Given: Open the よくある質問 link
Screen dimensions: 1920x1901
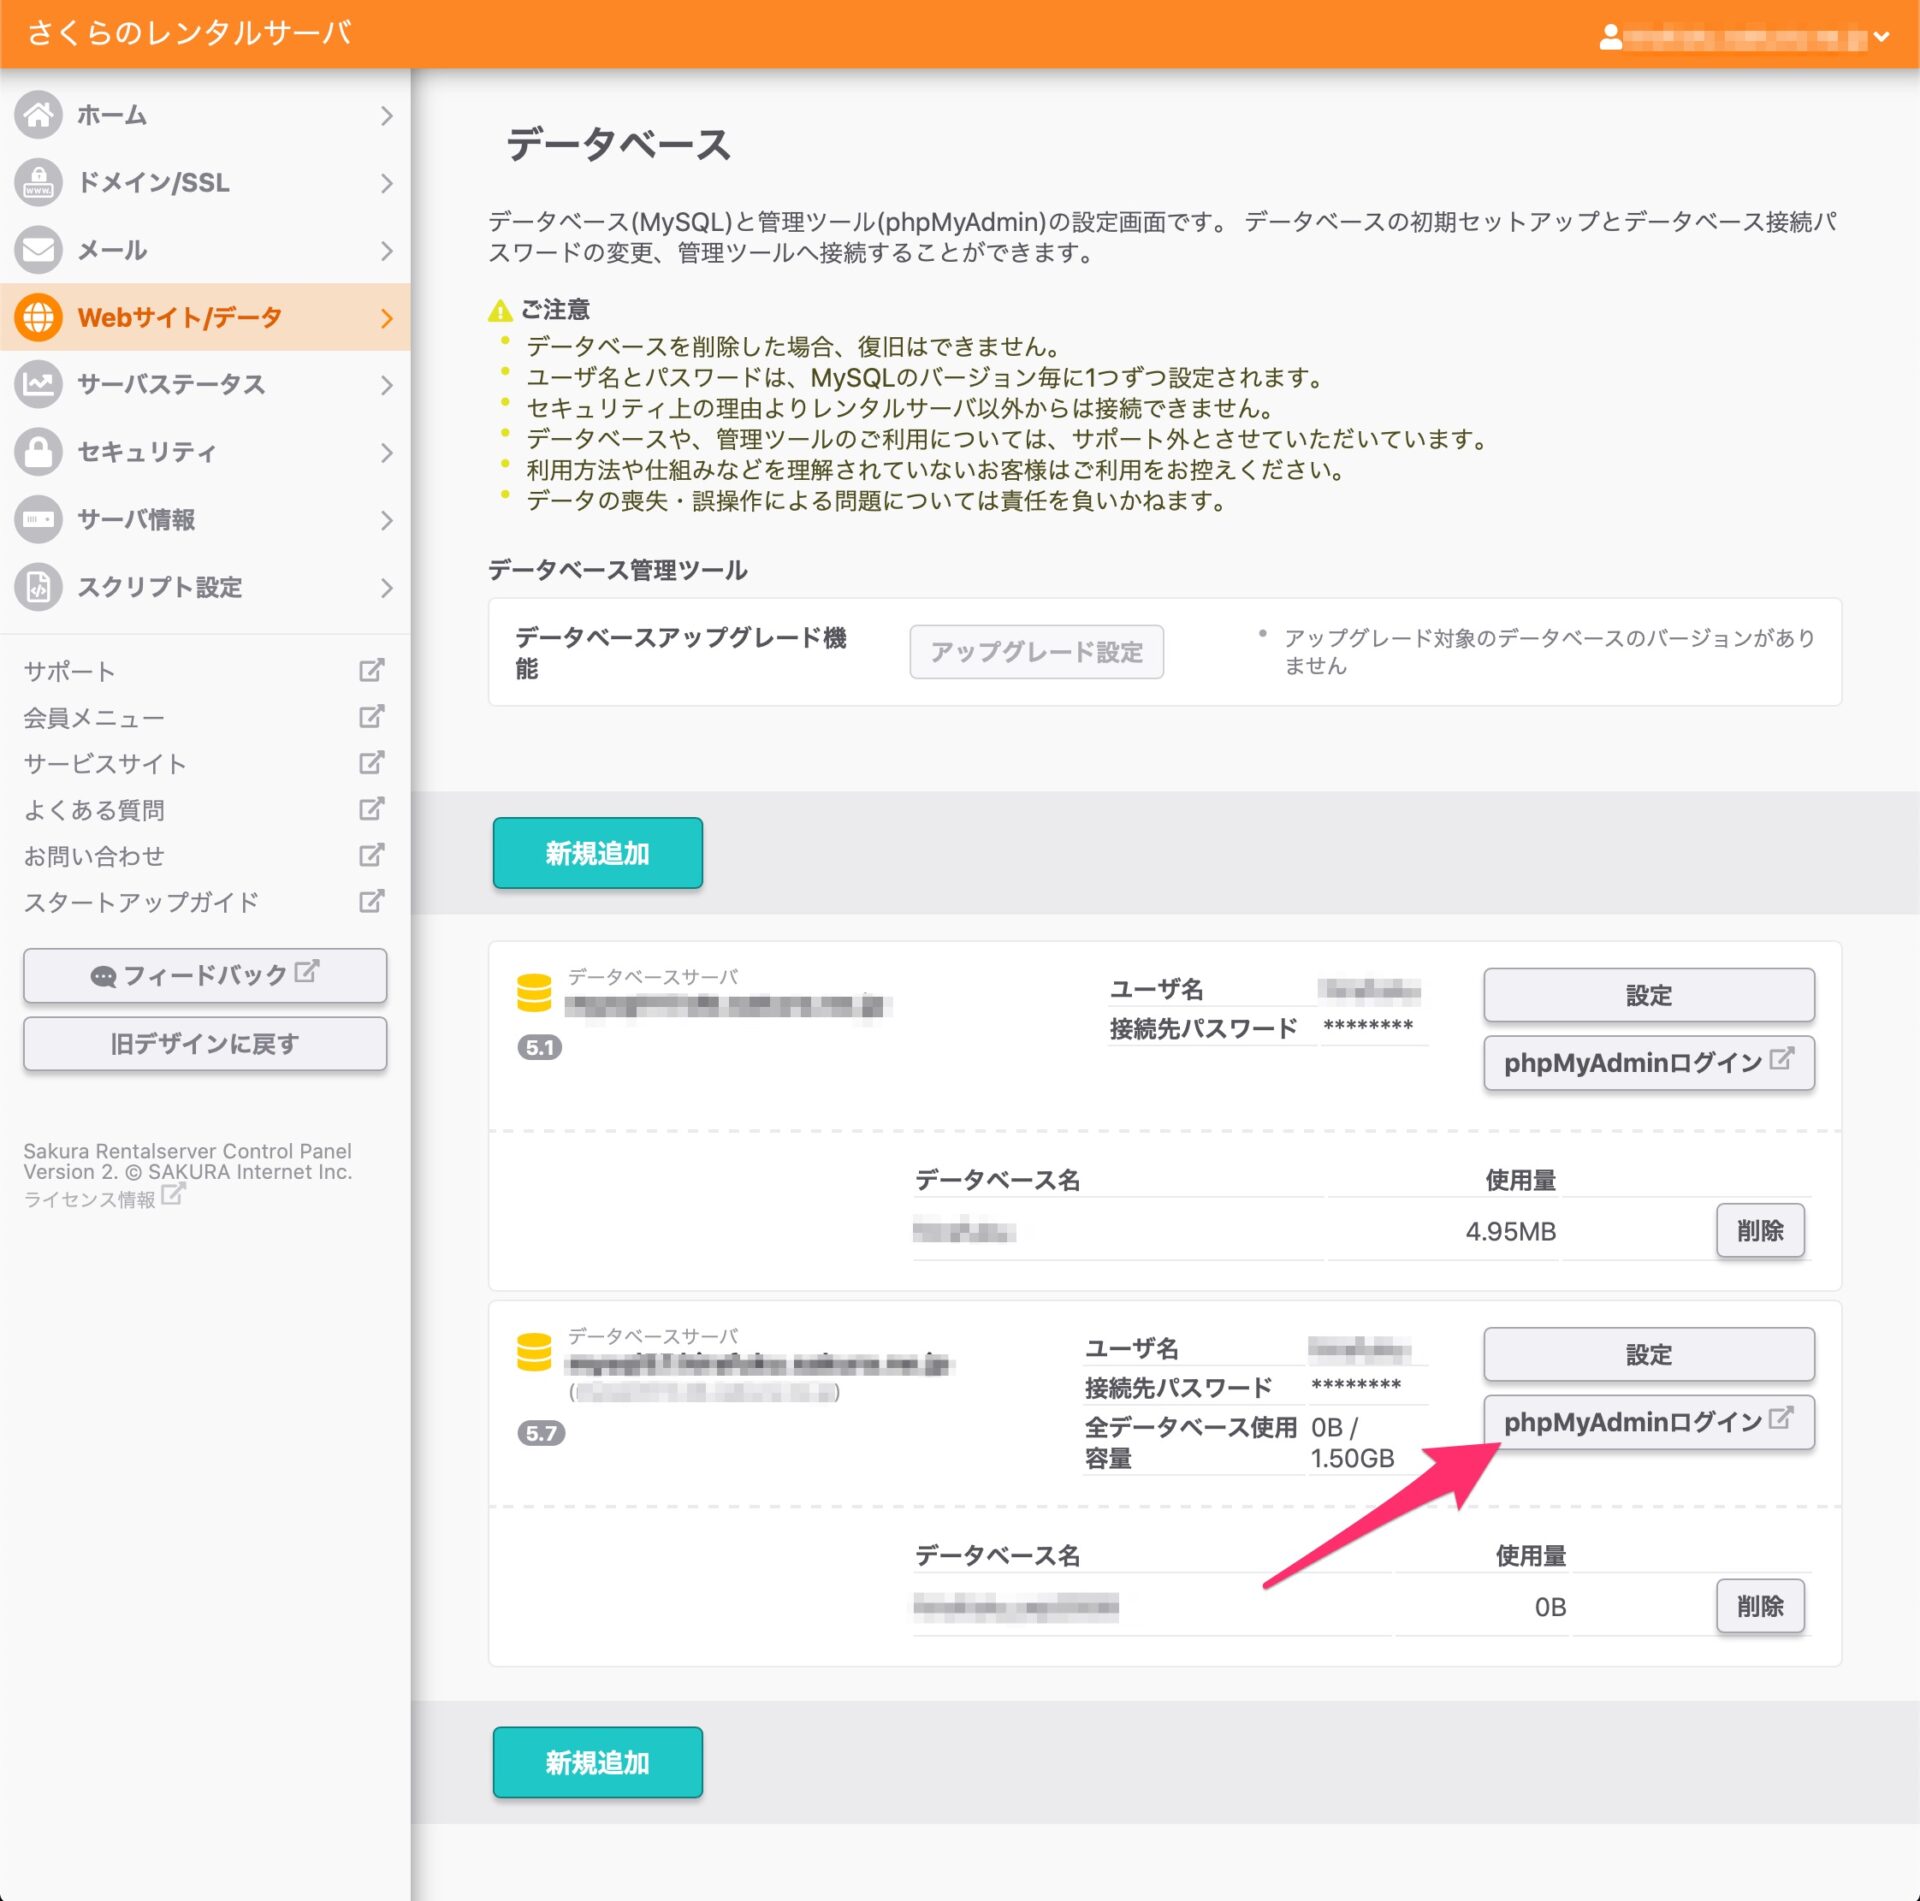Looking at the screenshot, I should (x=94, y=809).
